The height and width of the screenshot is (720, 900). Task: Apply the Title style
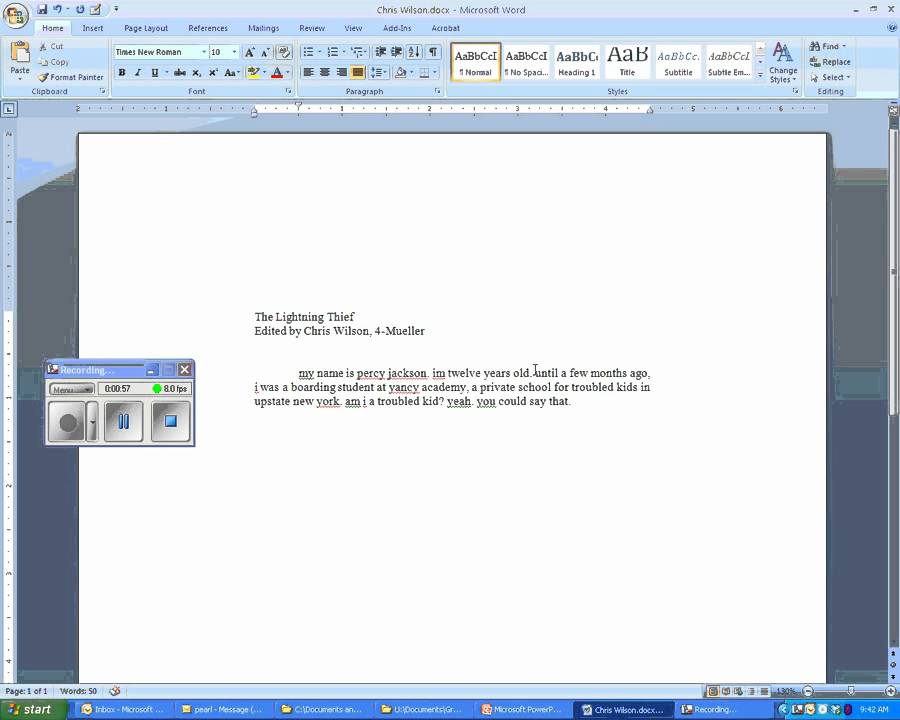point(627,62)
